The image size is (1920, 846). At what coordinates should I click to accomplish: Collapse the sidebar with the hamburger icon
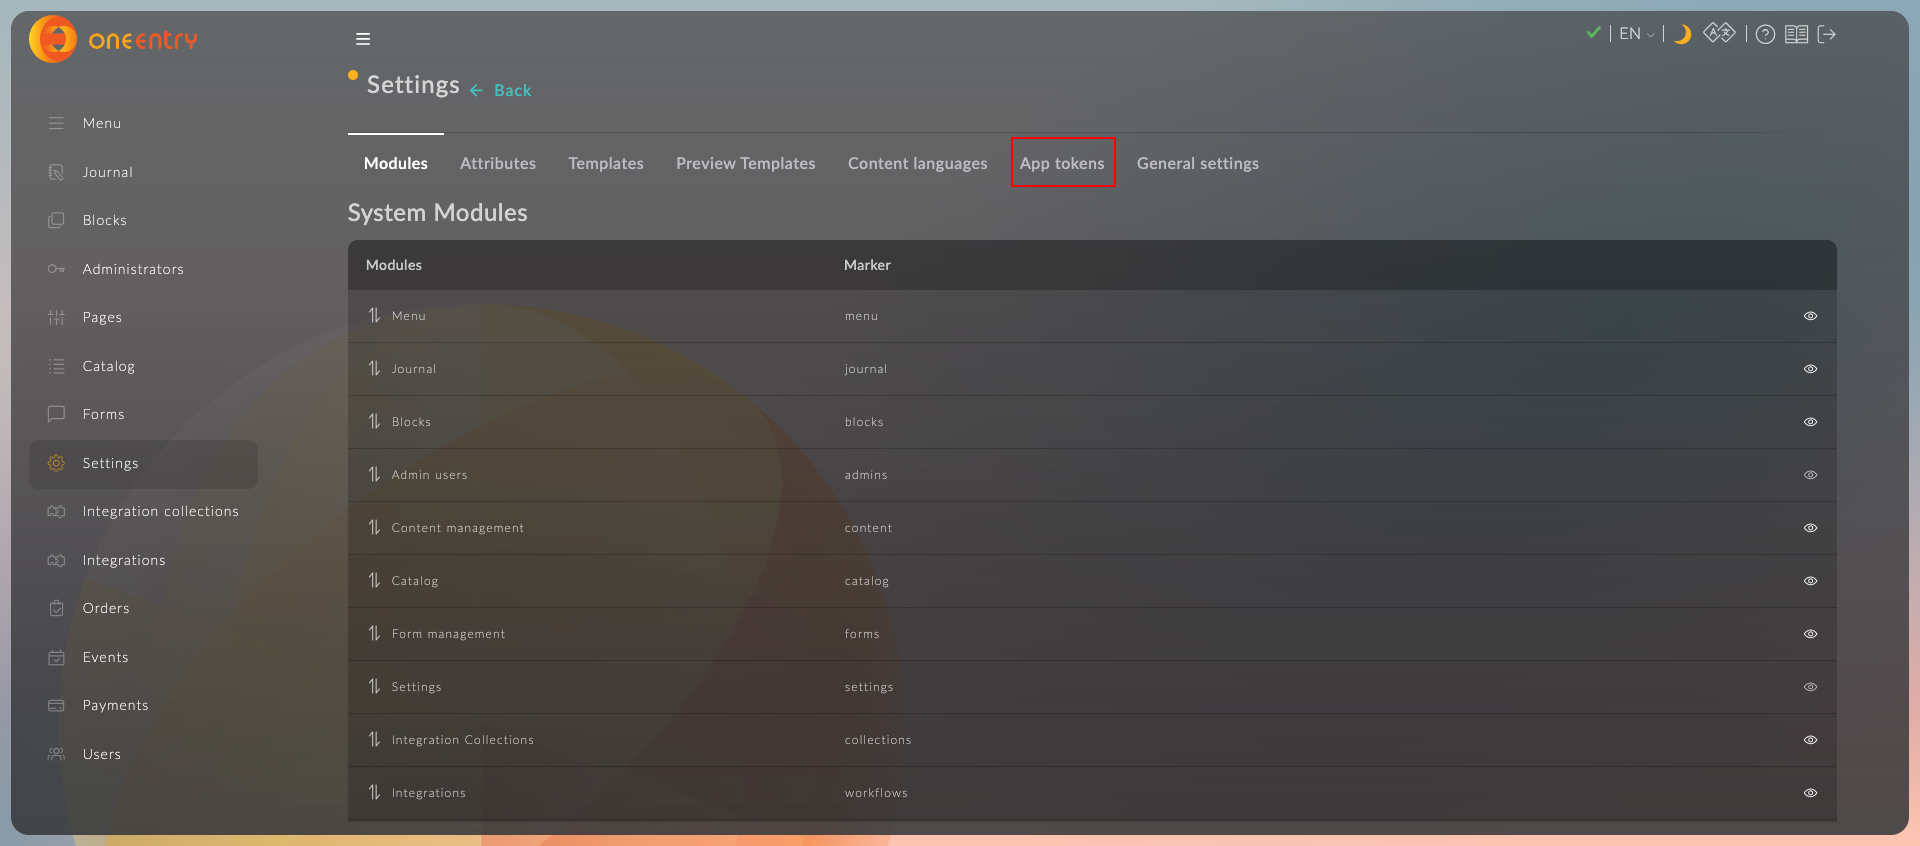point(363,39)
